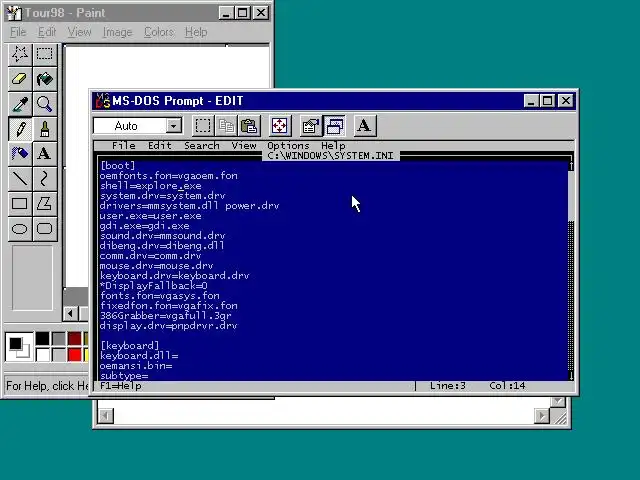
Task: Choose the Brush tool in Paint
Action: click(44, 129)
